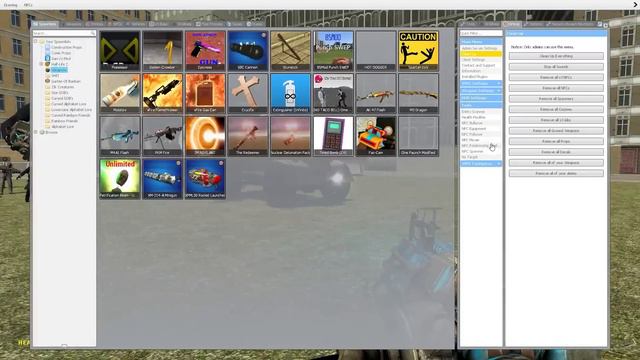Screen dimensions: 640x360
Task: Click the Remove all Spawners button
Action: pyautogui.click(x=556, y=99)
